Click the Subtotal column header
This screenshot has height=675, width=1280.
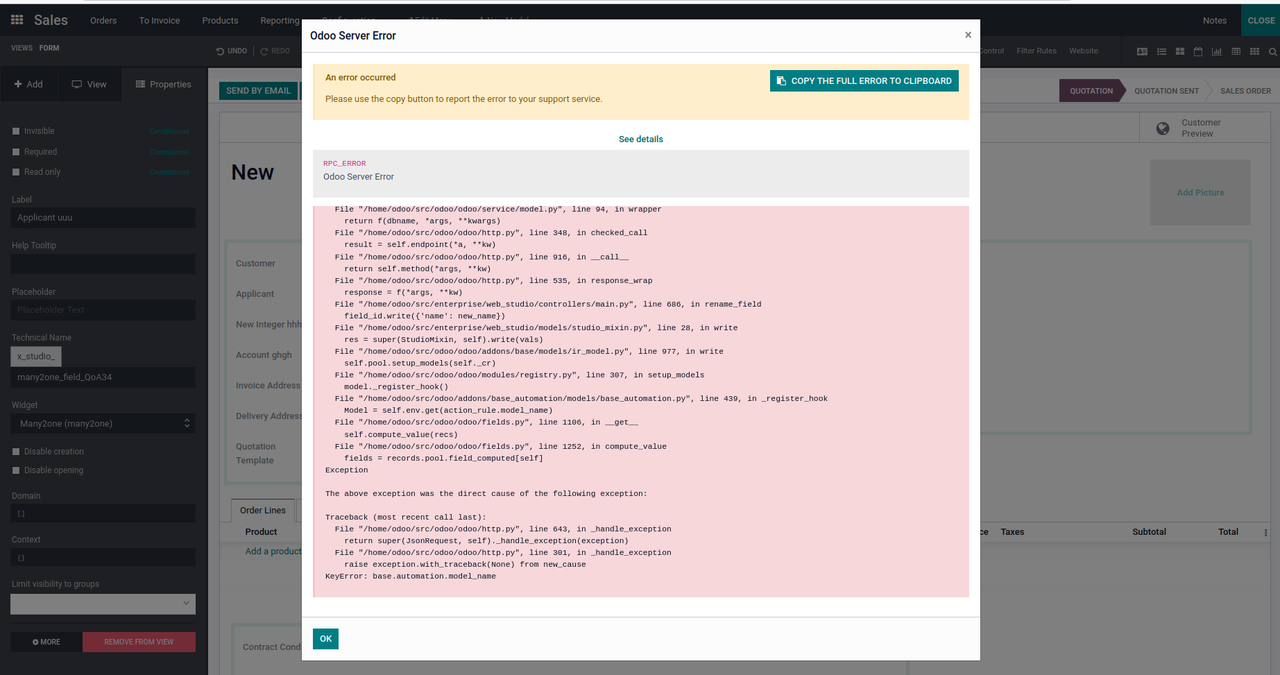[1149, 532]
